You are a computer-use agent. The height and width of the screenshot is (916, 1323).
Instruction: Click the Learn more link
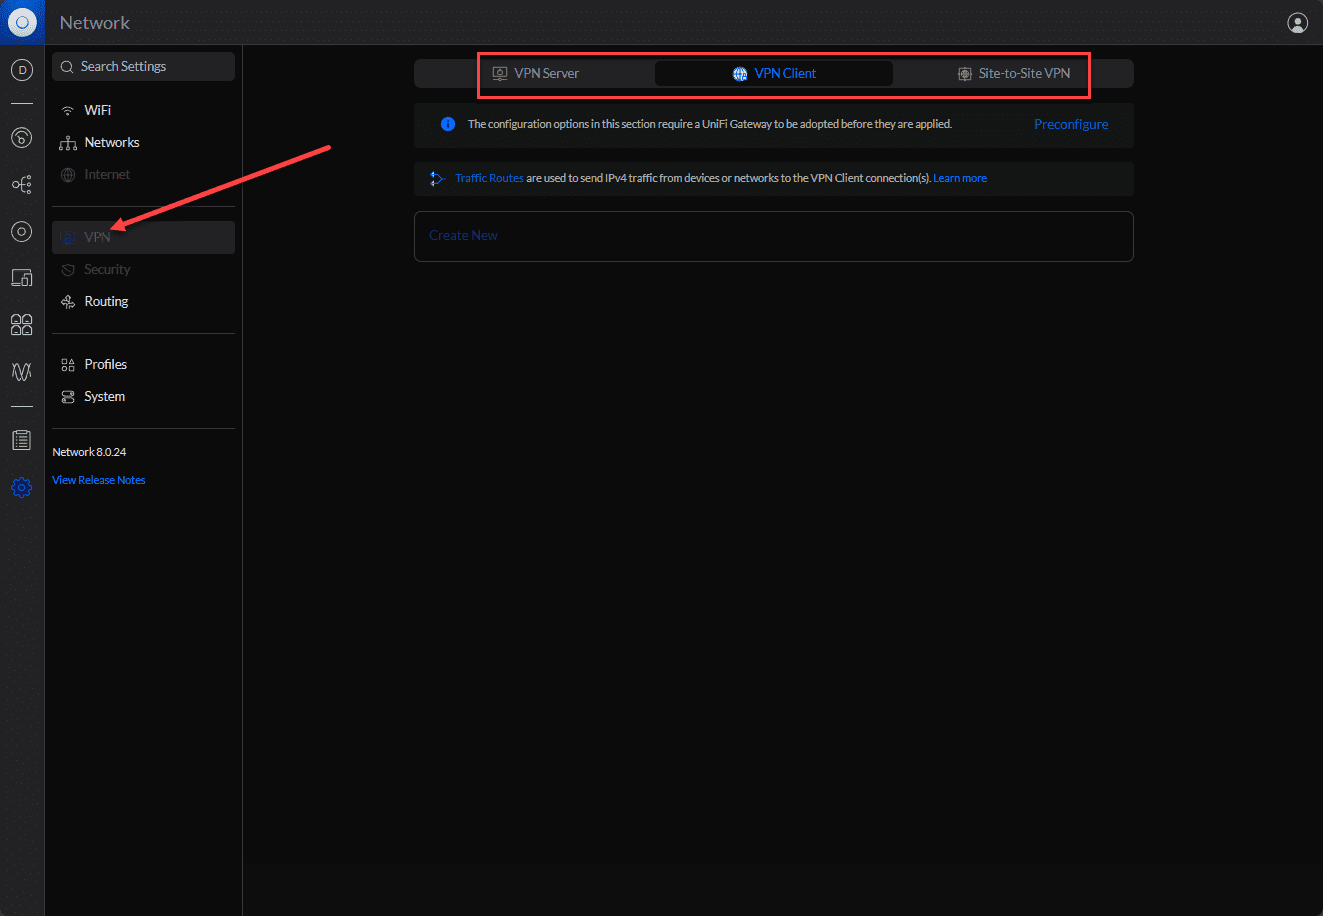tap(960, 178)
